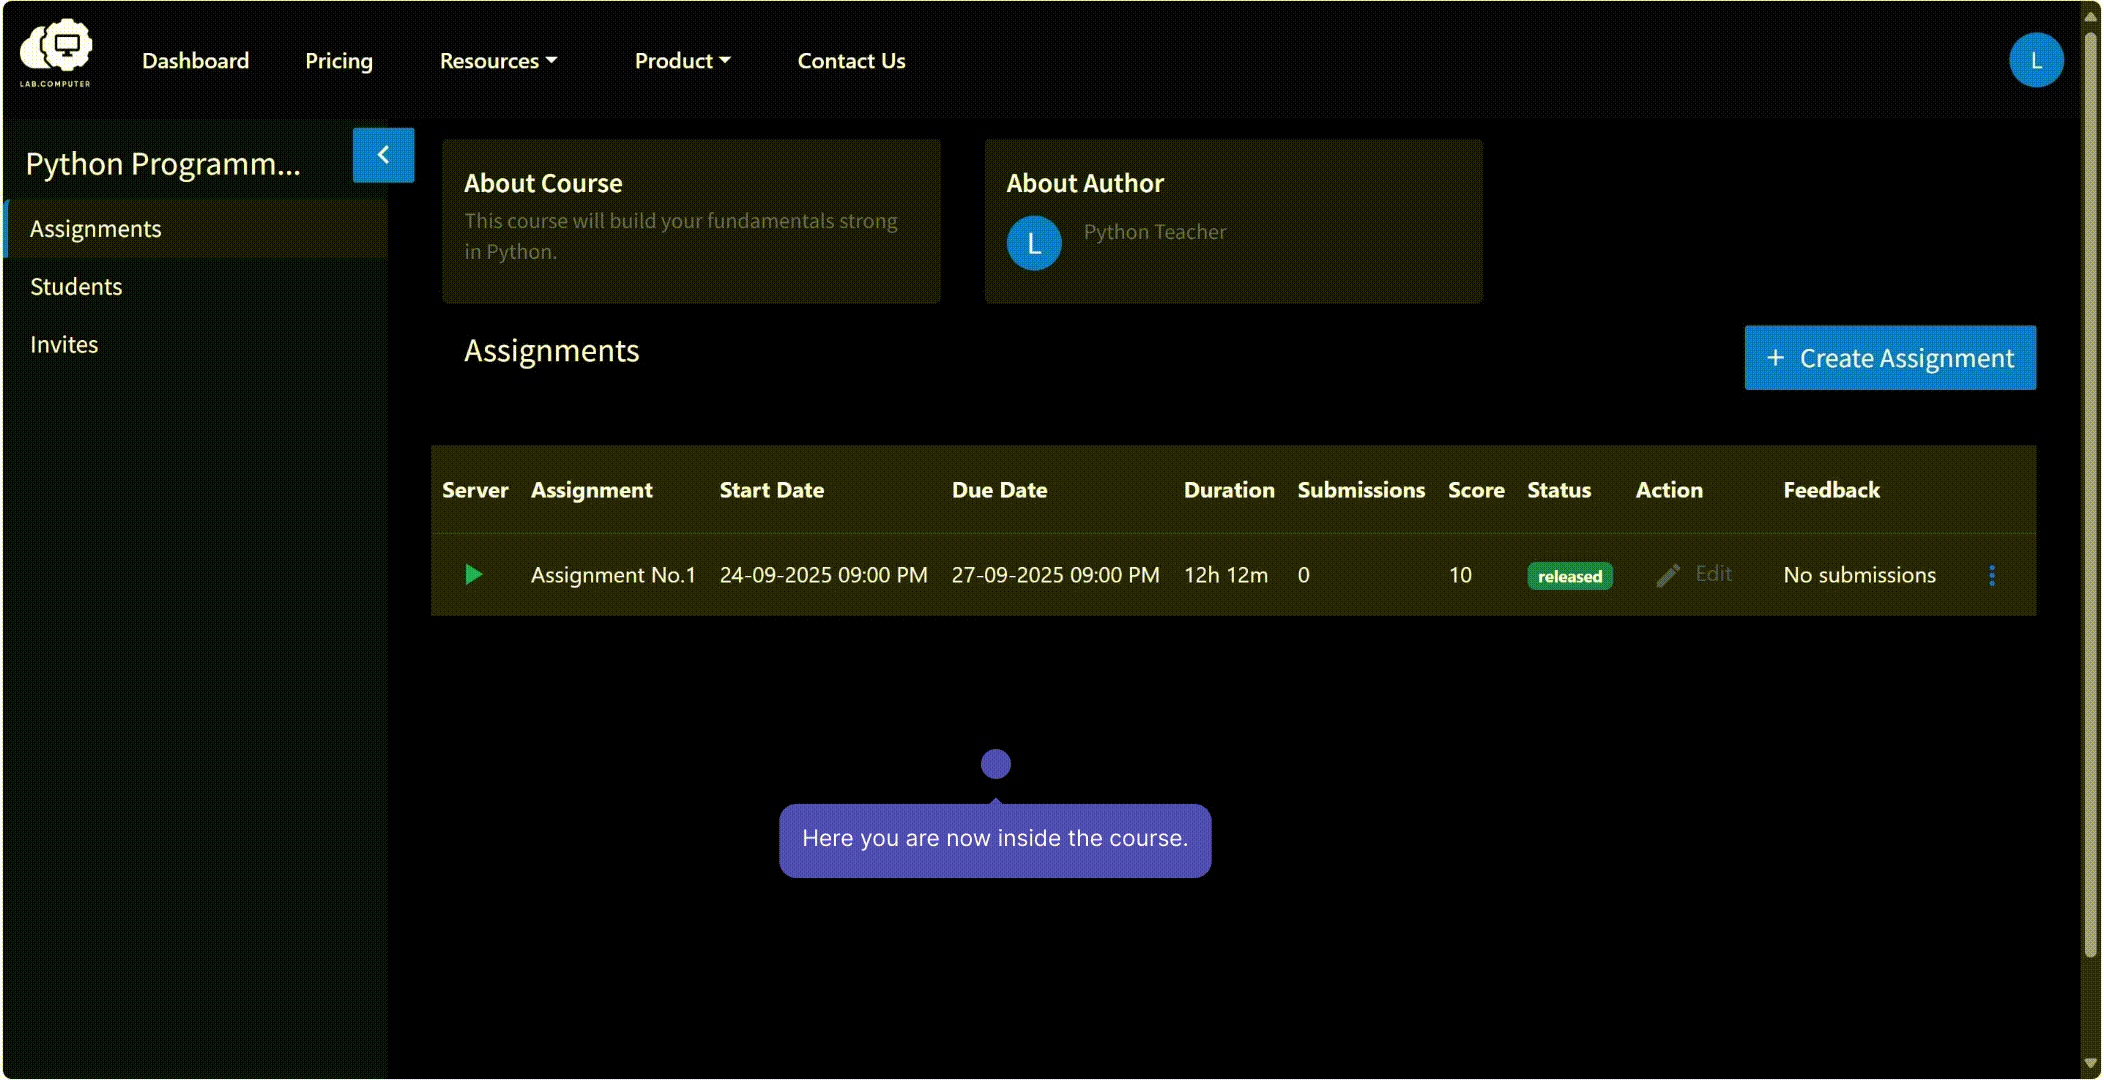Image resolution: width=2104 pixels, height=1080 pixels.
Task: Expand the Product dropdown
Action: [682, 61]
